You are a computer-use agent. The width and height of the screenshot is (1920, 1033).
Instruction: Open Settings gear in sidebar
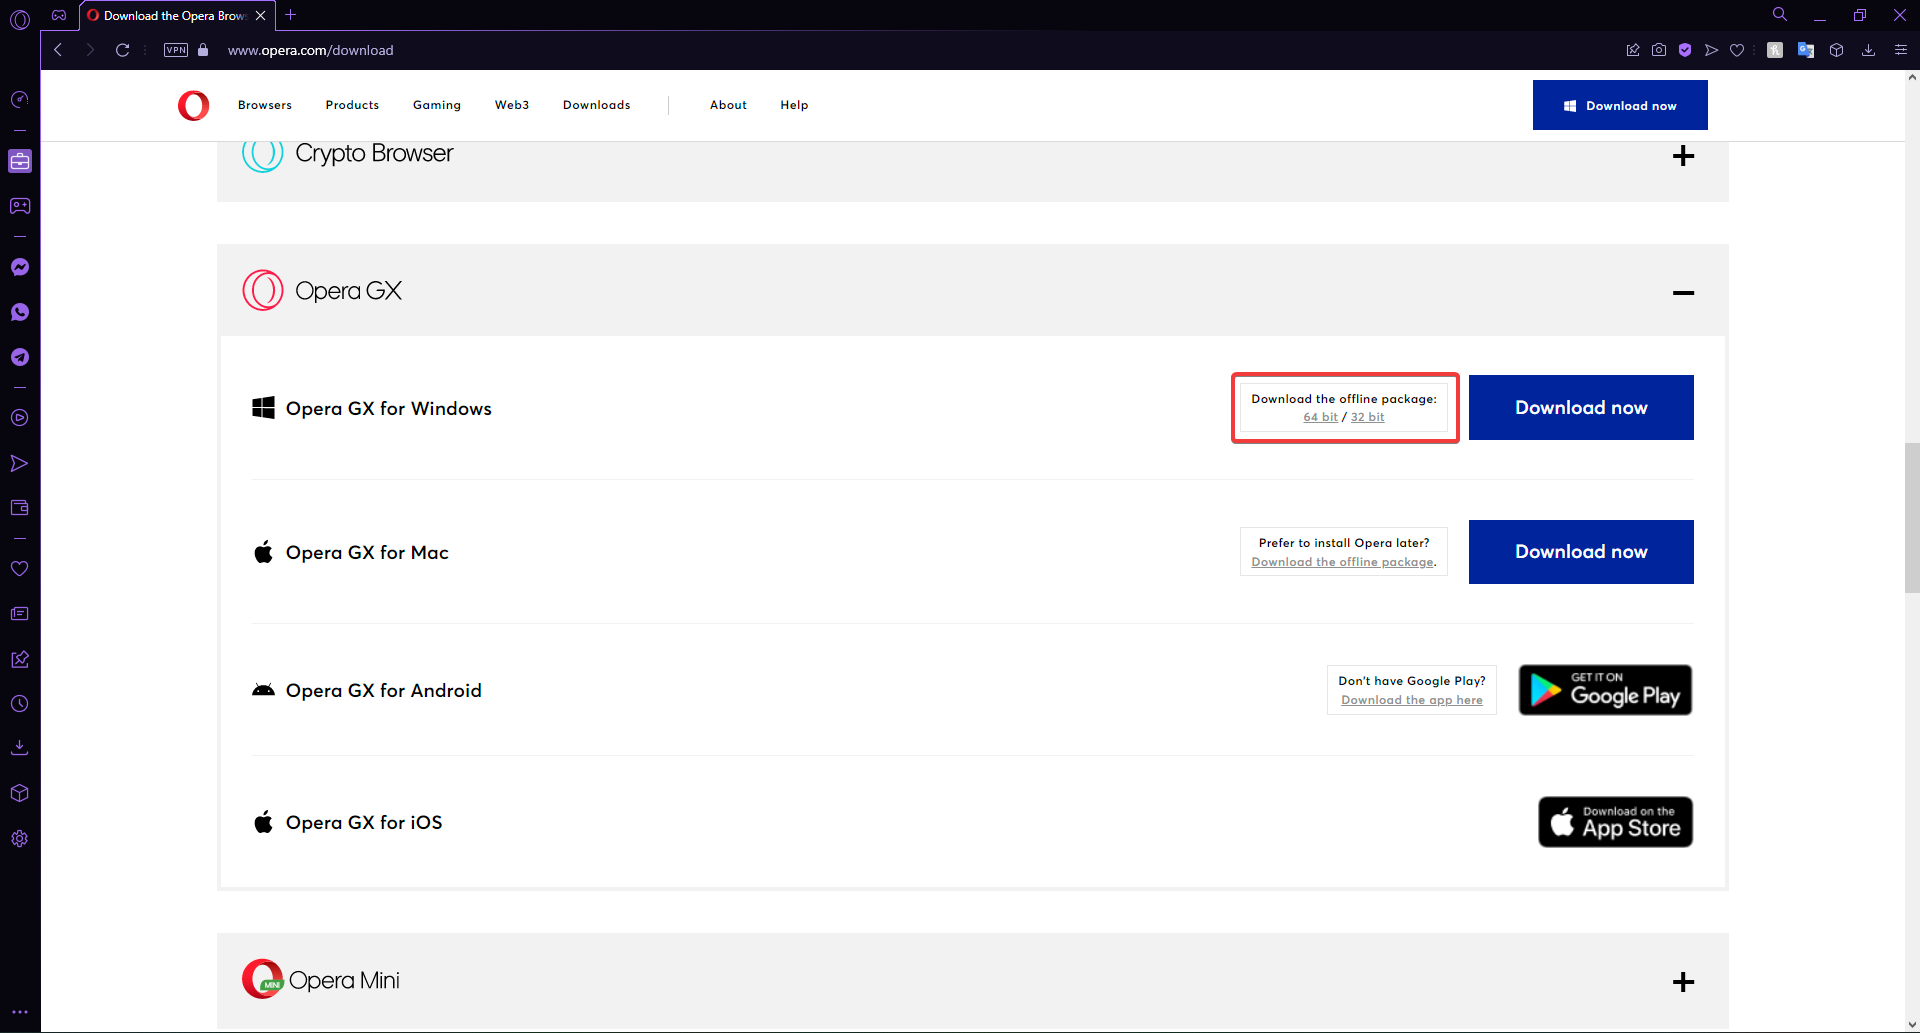pyautogui.click(x=20, y=839)
